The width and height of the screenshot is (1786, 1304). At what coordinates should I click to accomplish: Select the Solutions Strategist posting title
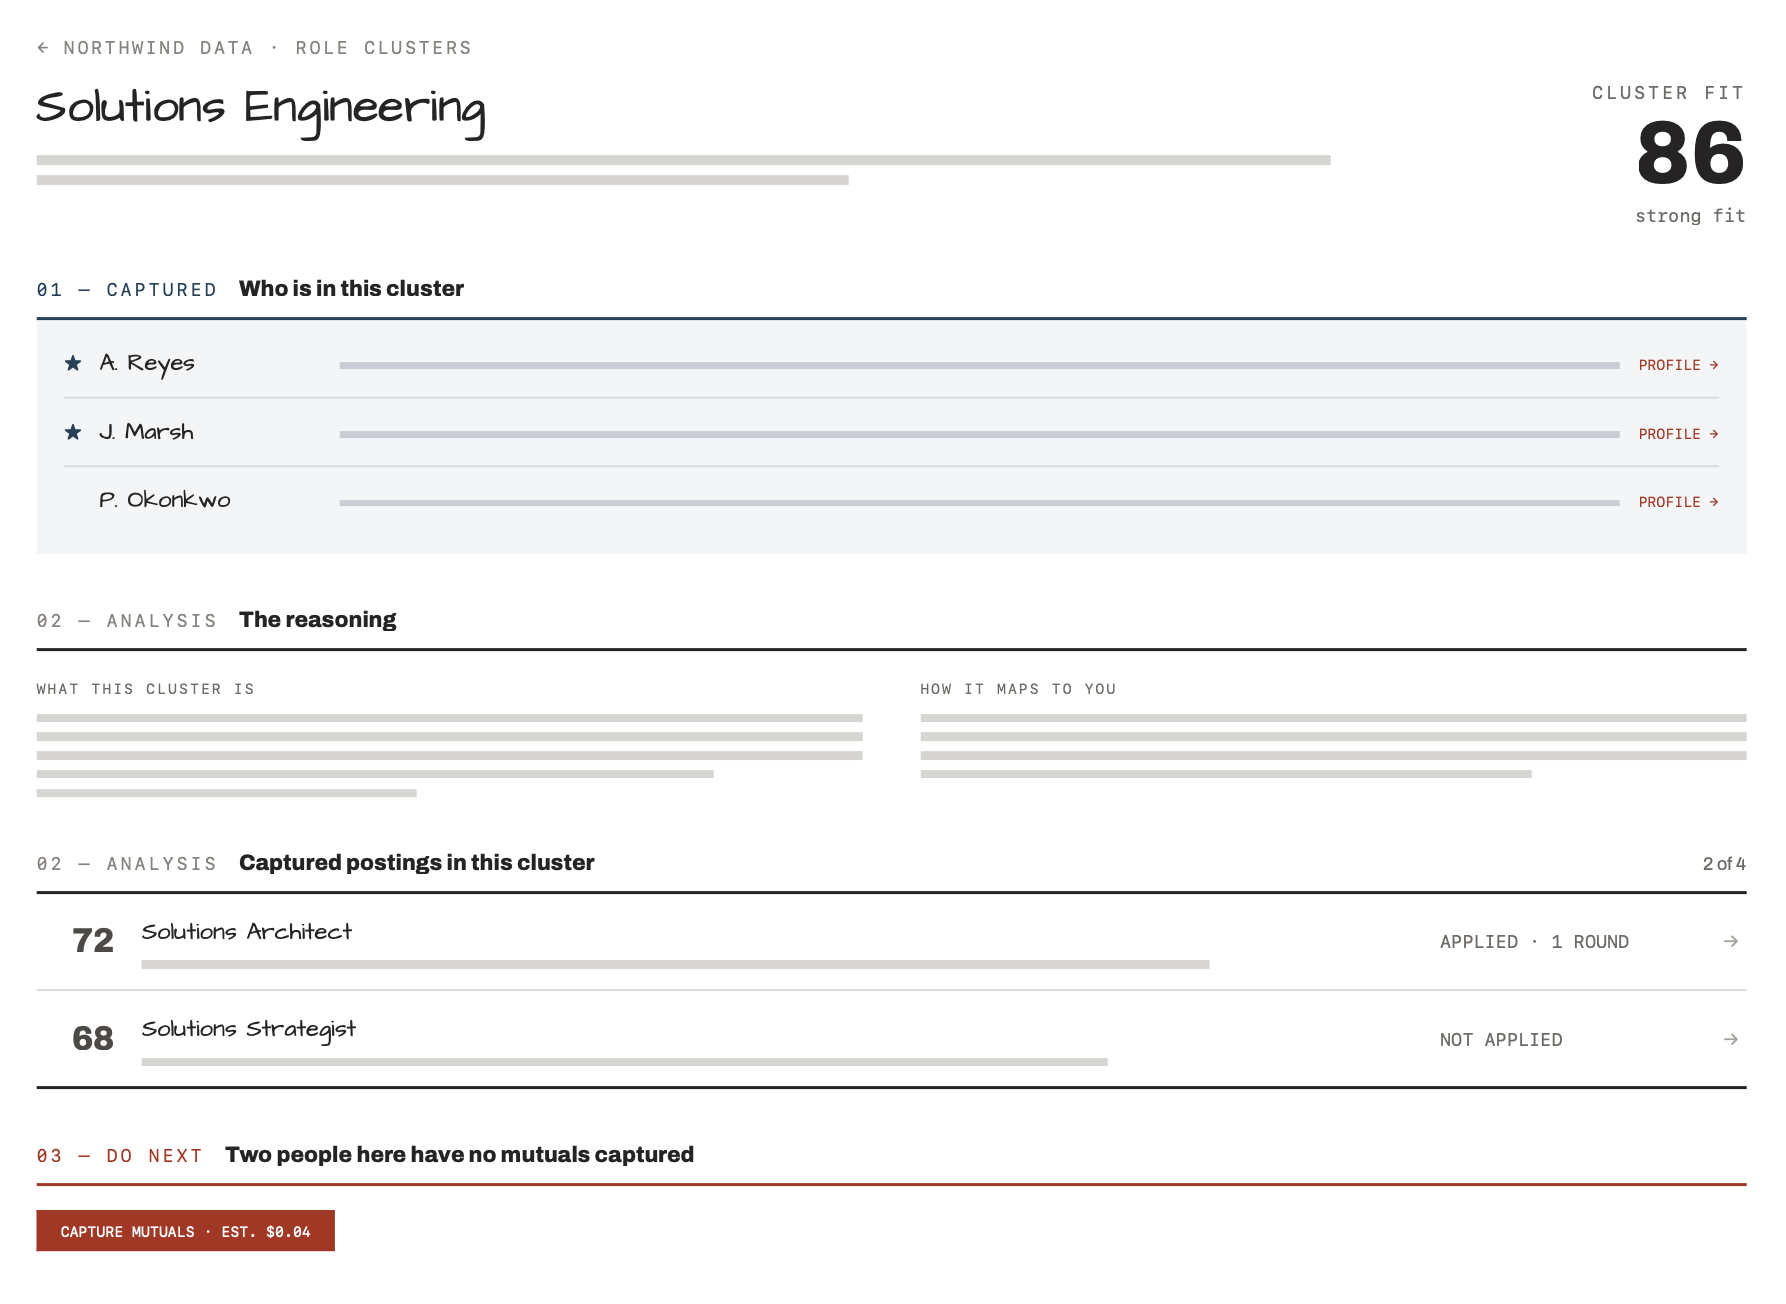coord(249,1029)
